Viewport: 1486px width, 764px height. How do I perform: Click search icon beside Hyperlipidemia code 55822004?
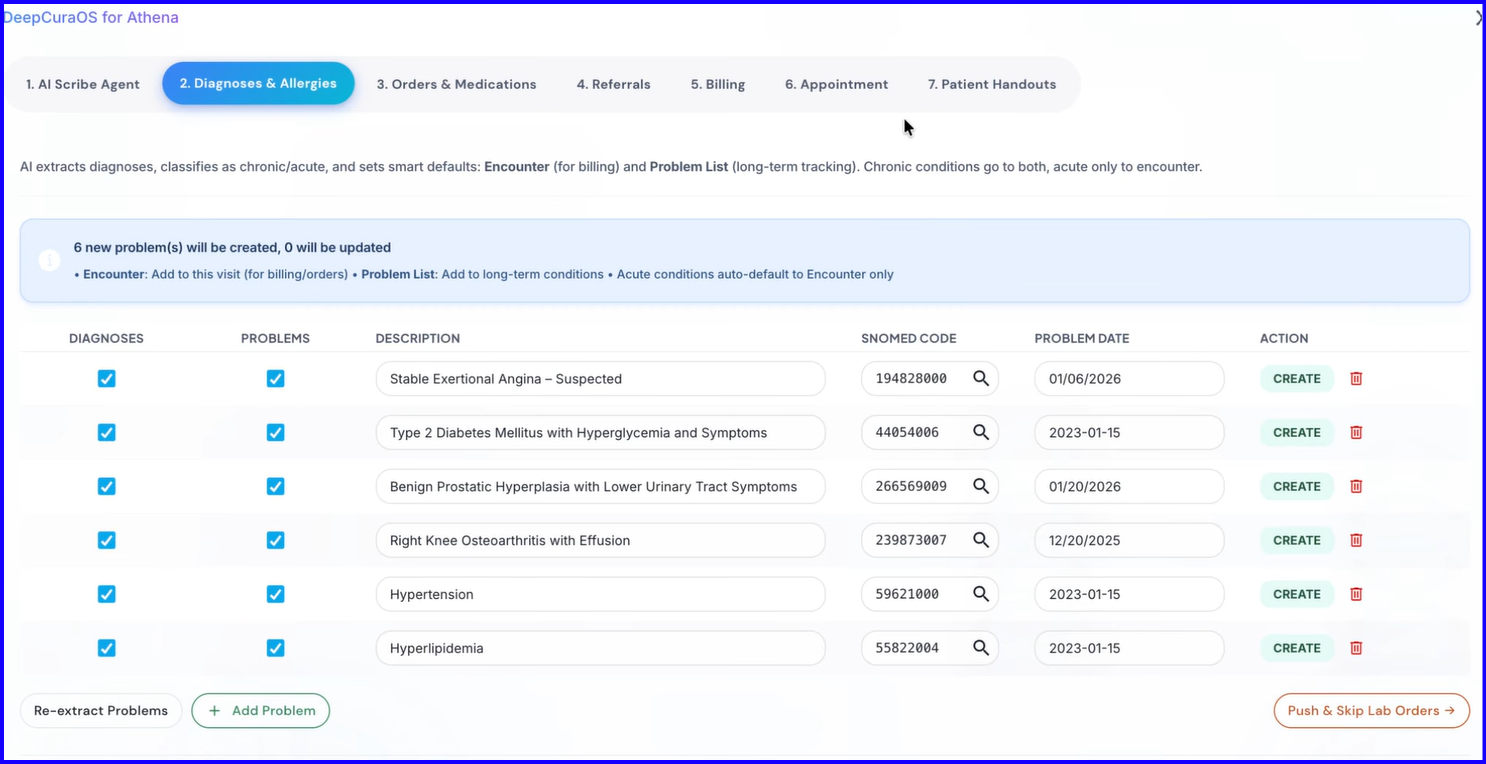tap(981, 649)
